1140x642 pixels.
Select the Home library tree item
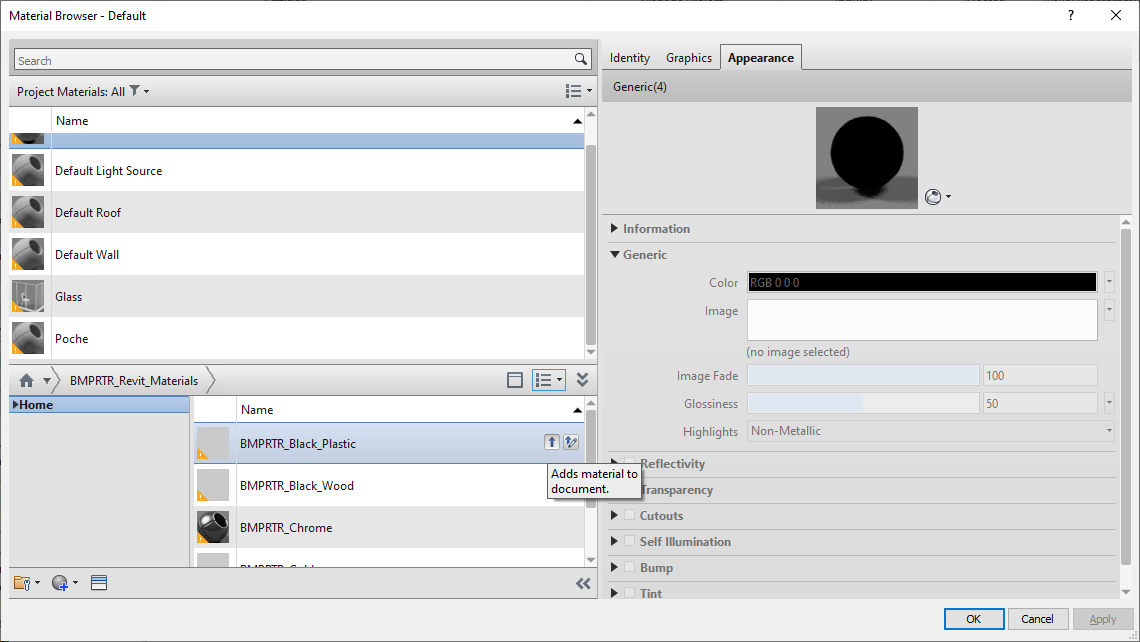click(100, 405)
